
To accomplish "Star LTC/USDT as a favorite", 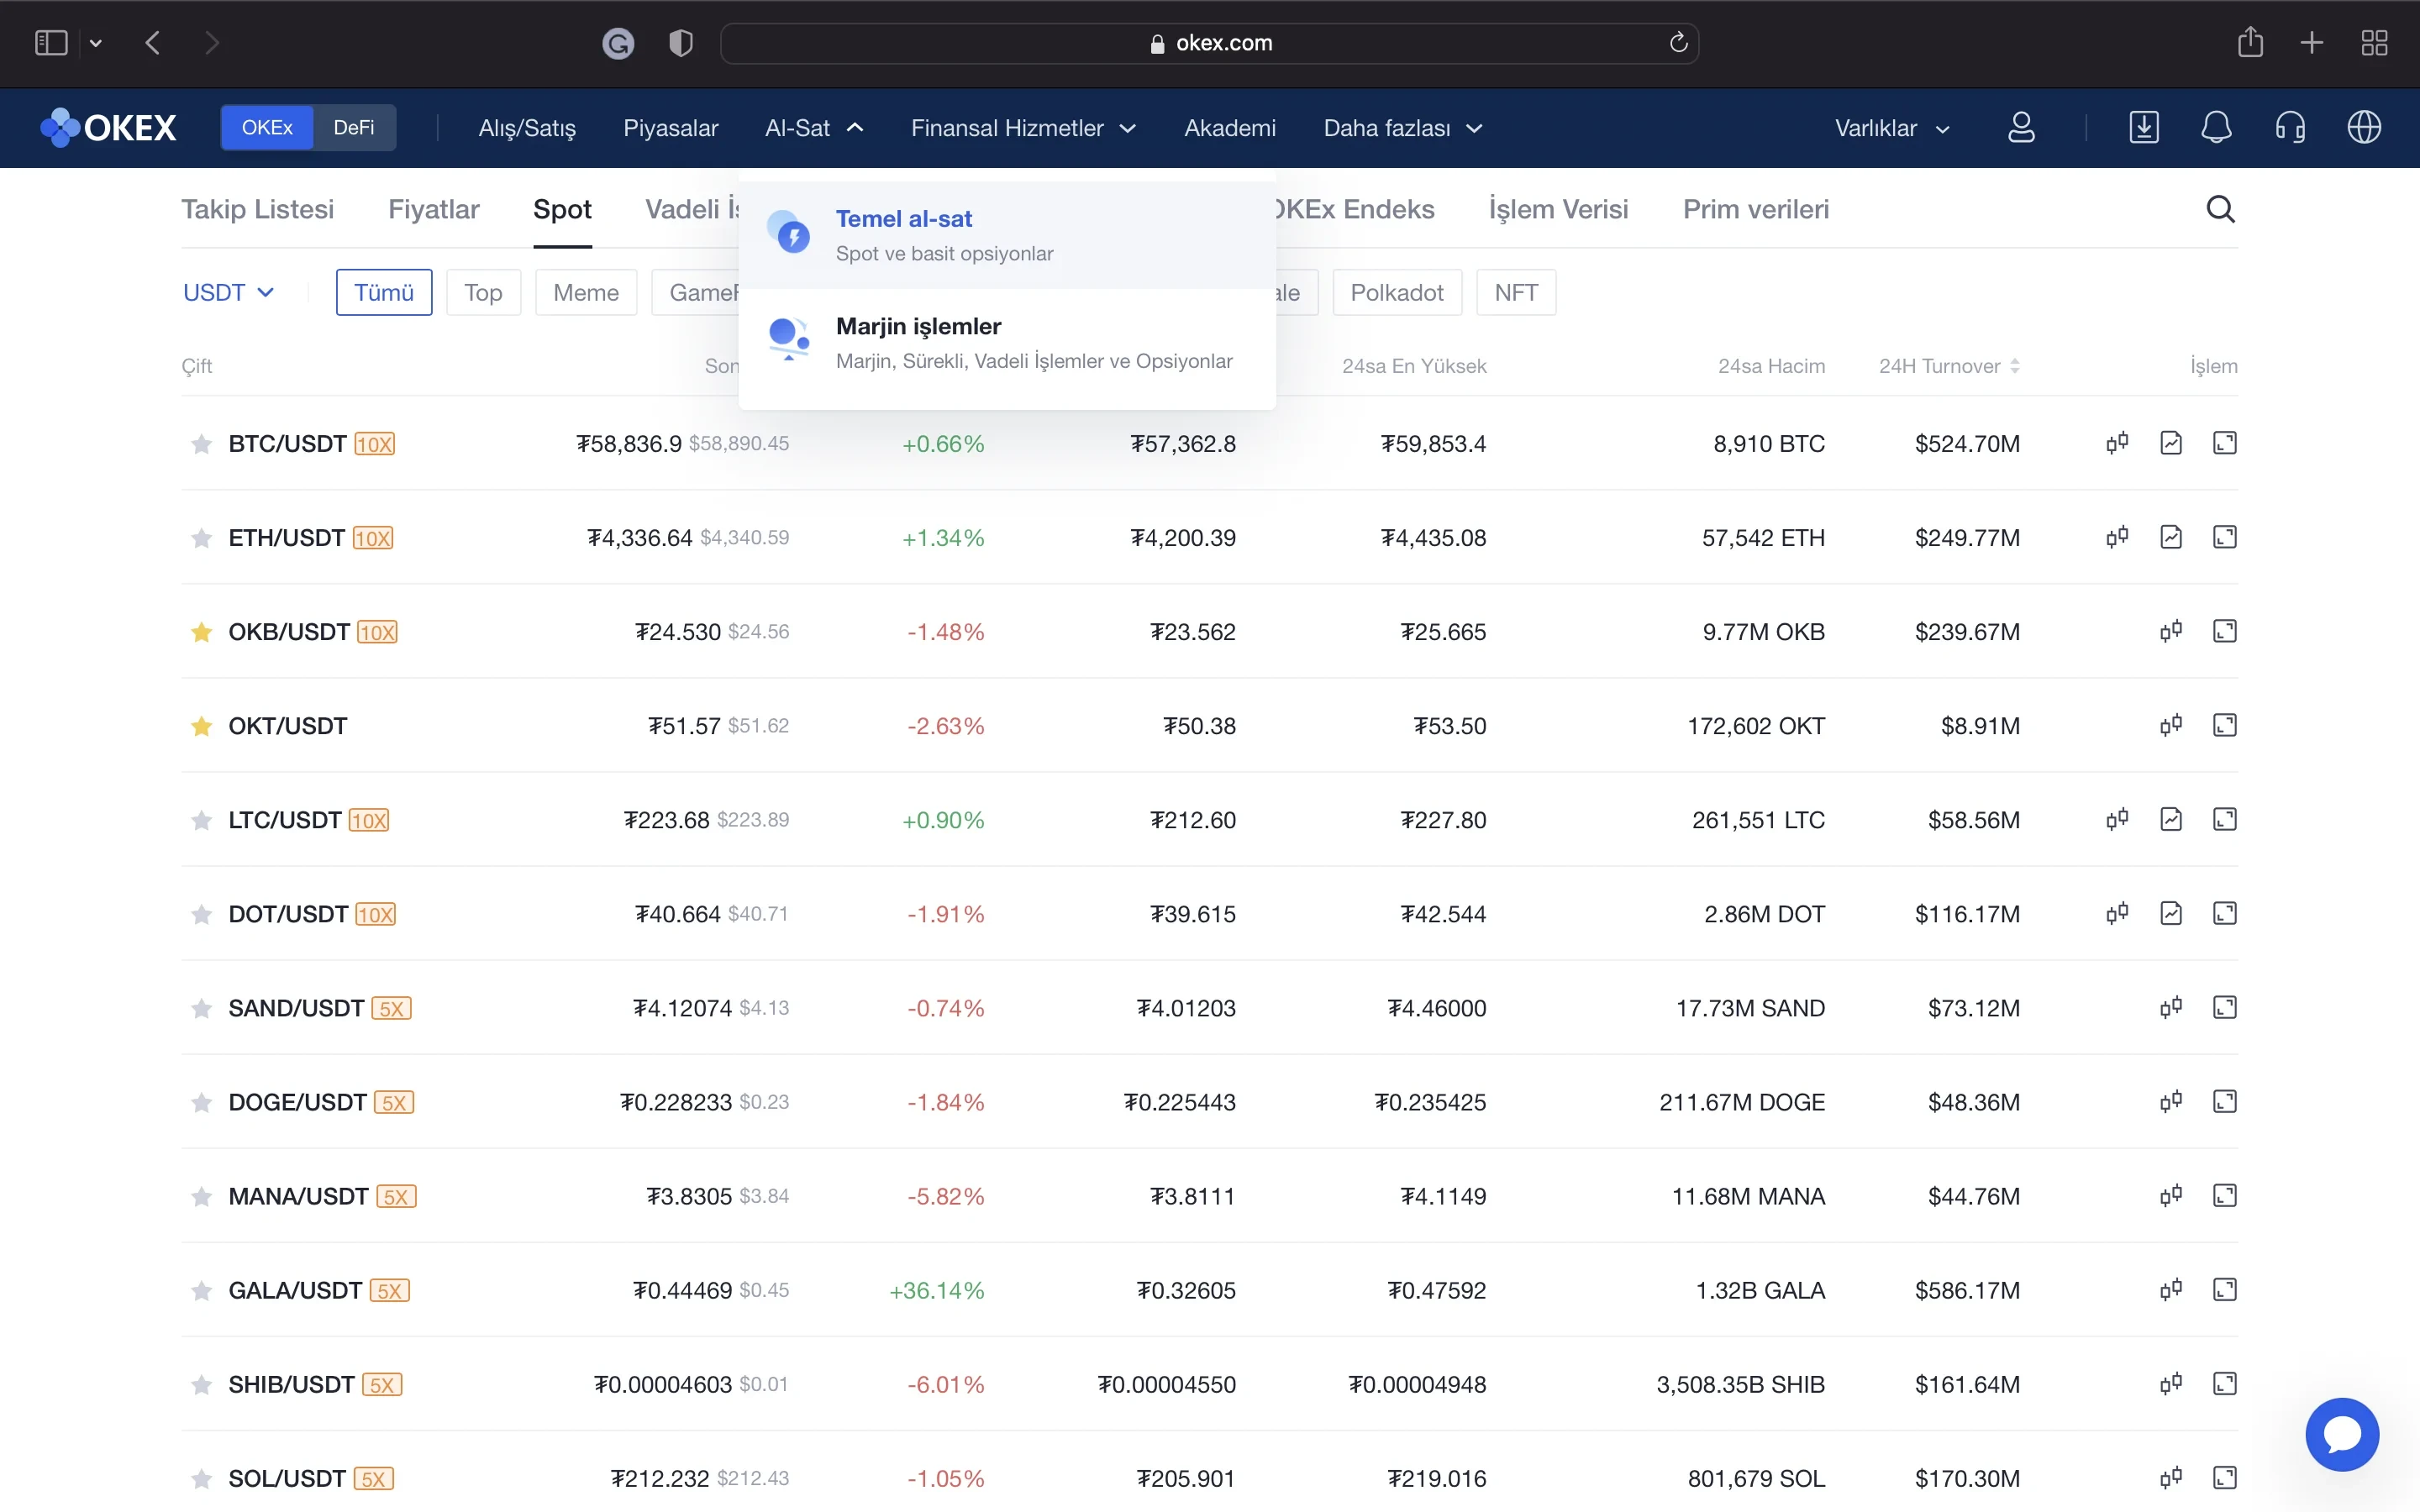I will click(x=201, y=820).
